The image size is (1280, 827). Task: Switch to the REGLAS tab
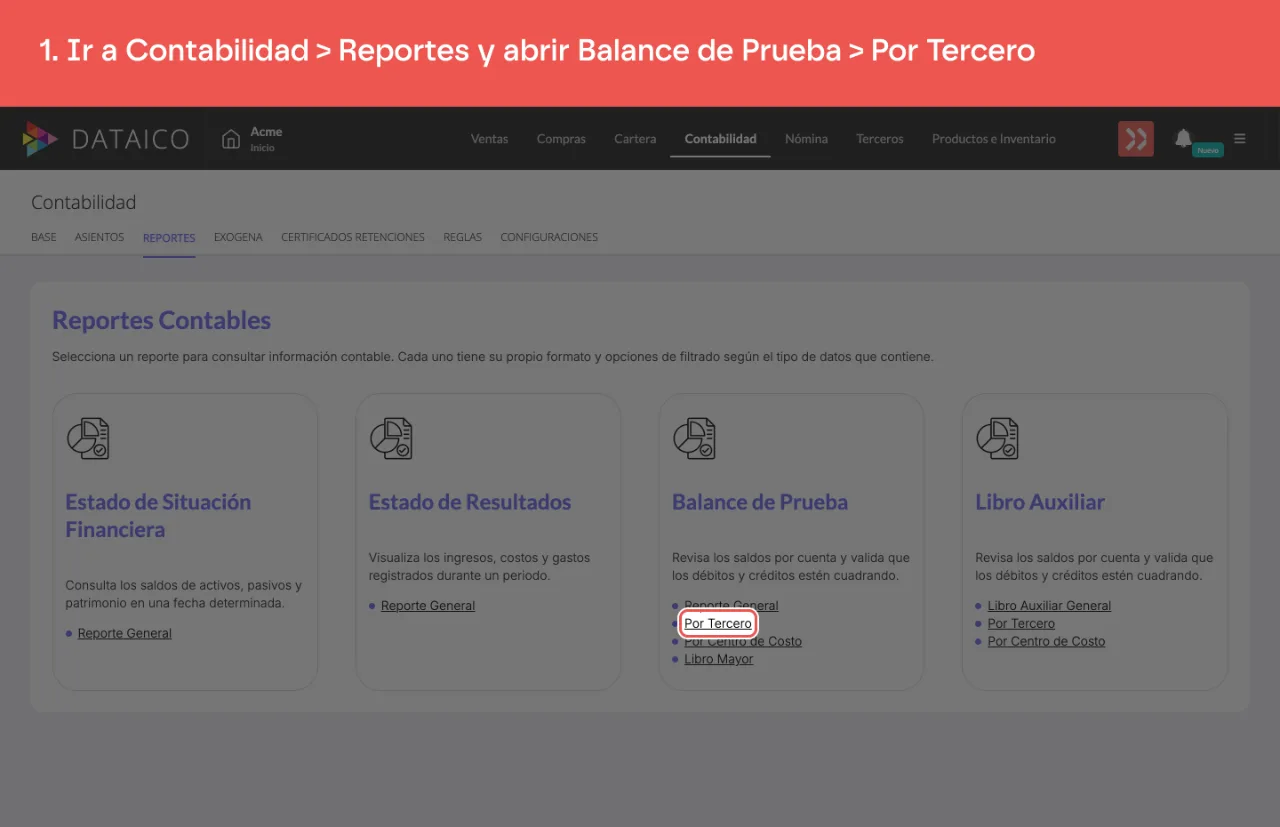(463, 237)
